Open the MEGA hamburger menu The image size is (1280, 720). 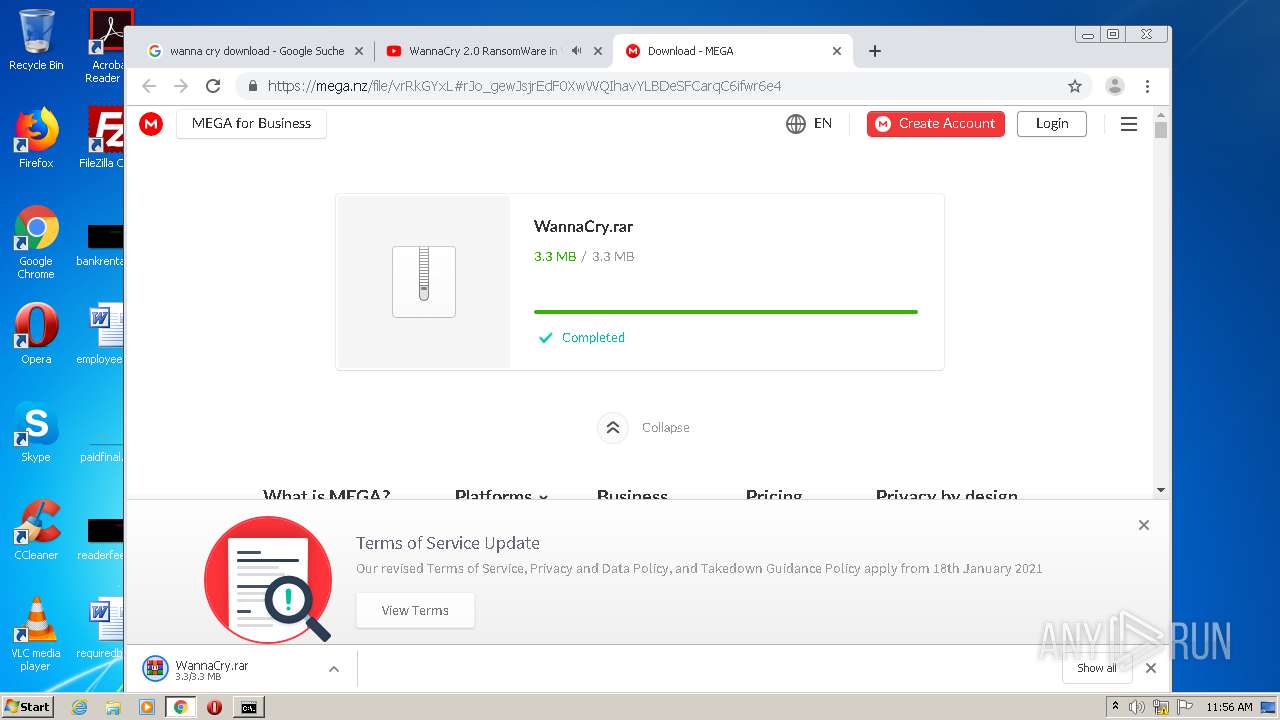tap(1129, 124)
